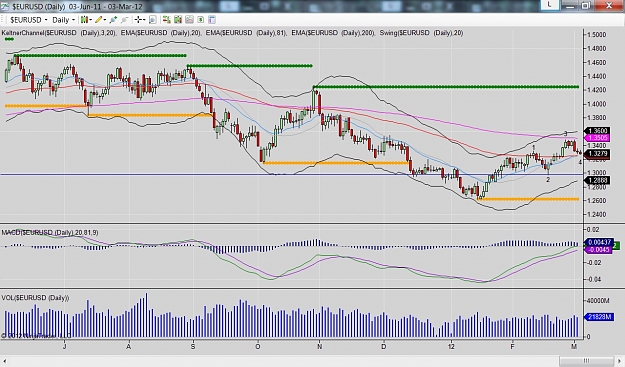The image size is (625, 367).
Task: Click the 1.5000 price axis label
Action: pos(597,35)
